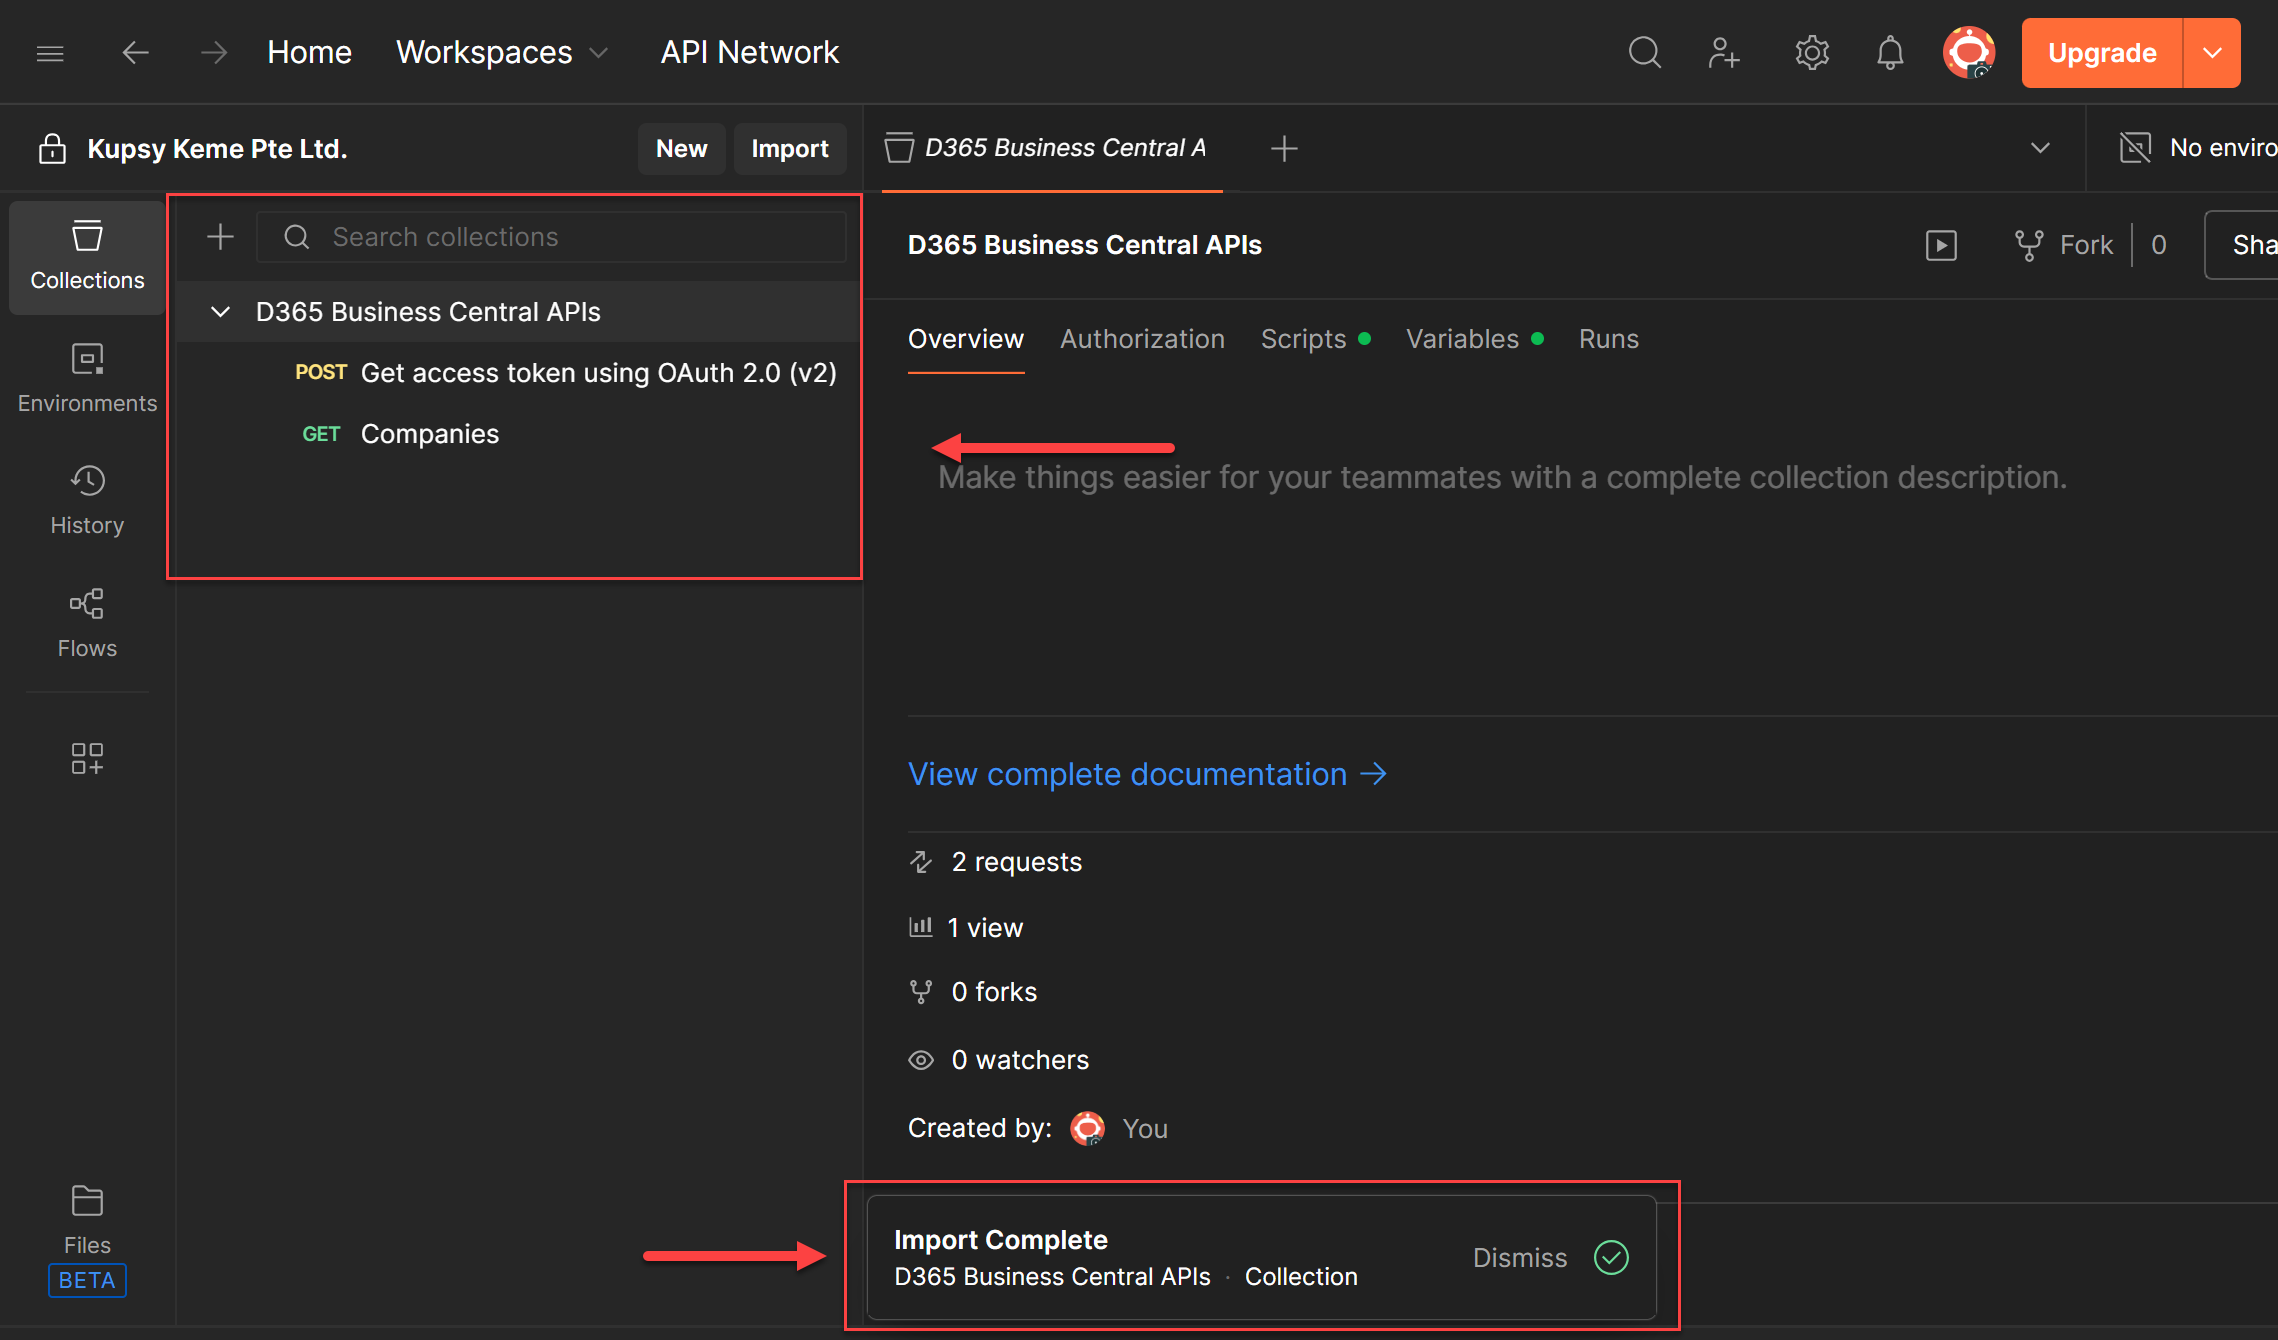This screenshot has width=2278, height=1340.
Task: Expand the Workspaces dropdown
Action: point(502,52)
